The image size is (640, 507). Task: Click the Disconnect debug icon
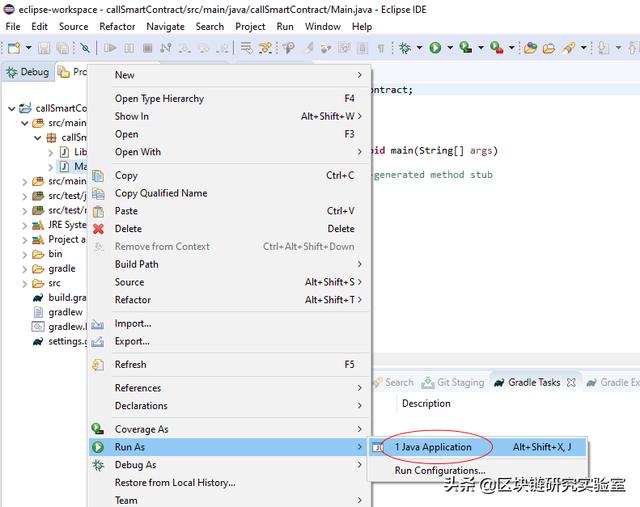pyautogui.click(x=165, y=48)
